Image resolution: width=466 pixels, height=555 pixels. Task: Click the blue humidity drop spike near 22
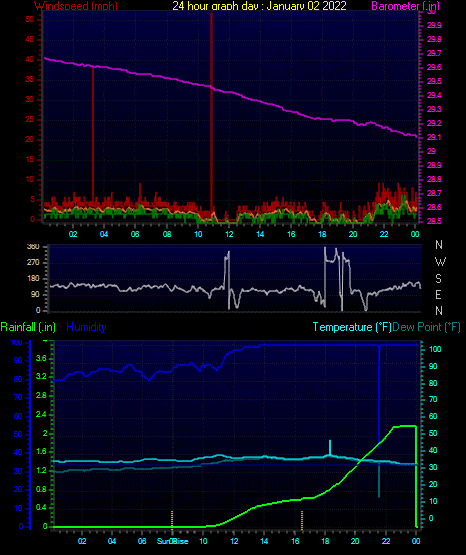379,396
